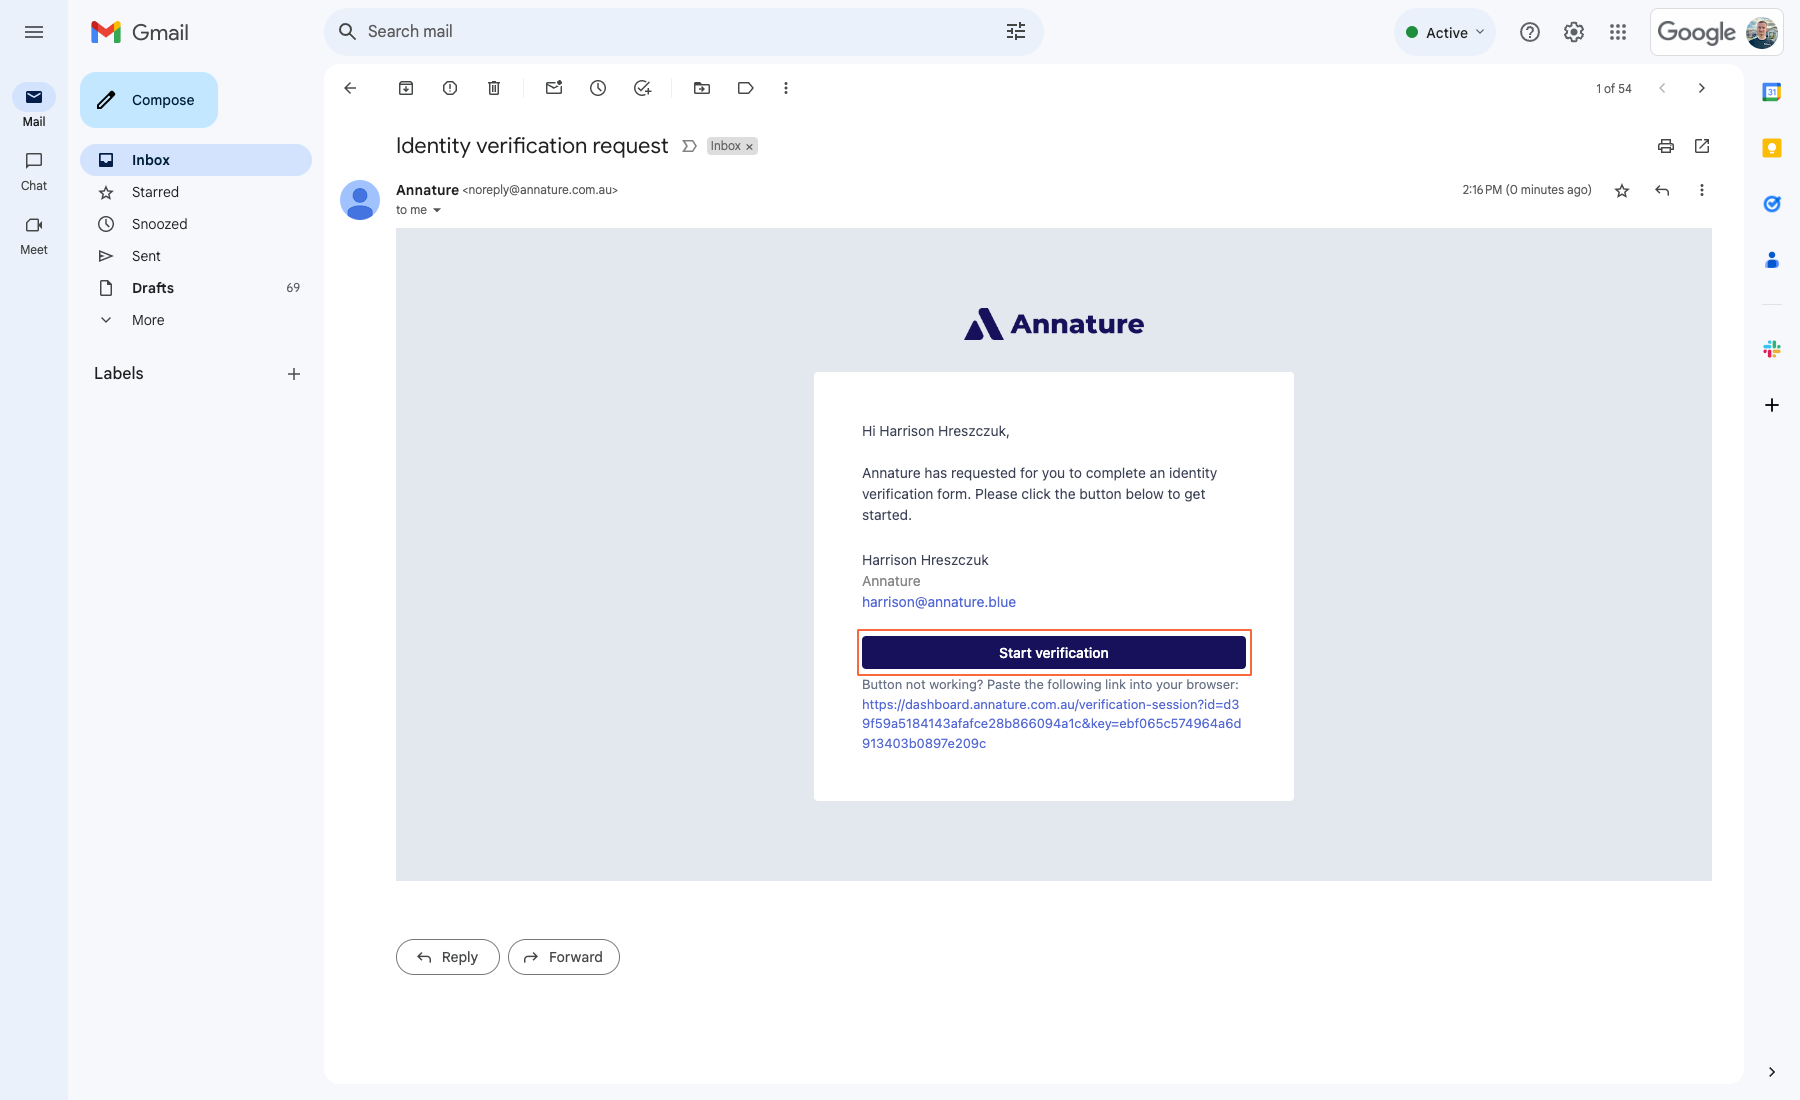
Task: Delete the email via trash icon
Action: pos(493,88)
